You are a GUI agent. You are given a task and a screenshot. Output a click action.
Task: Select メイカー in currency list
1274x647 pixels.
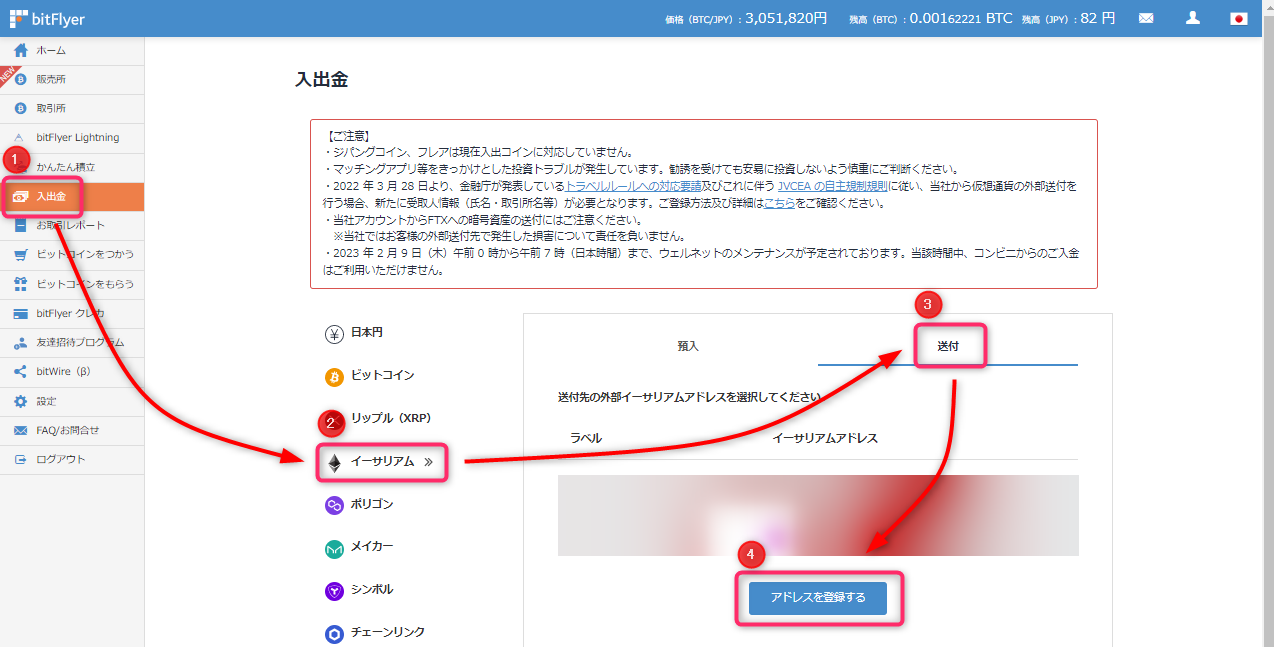[x=372, y=548]
